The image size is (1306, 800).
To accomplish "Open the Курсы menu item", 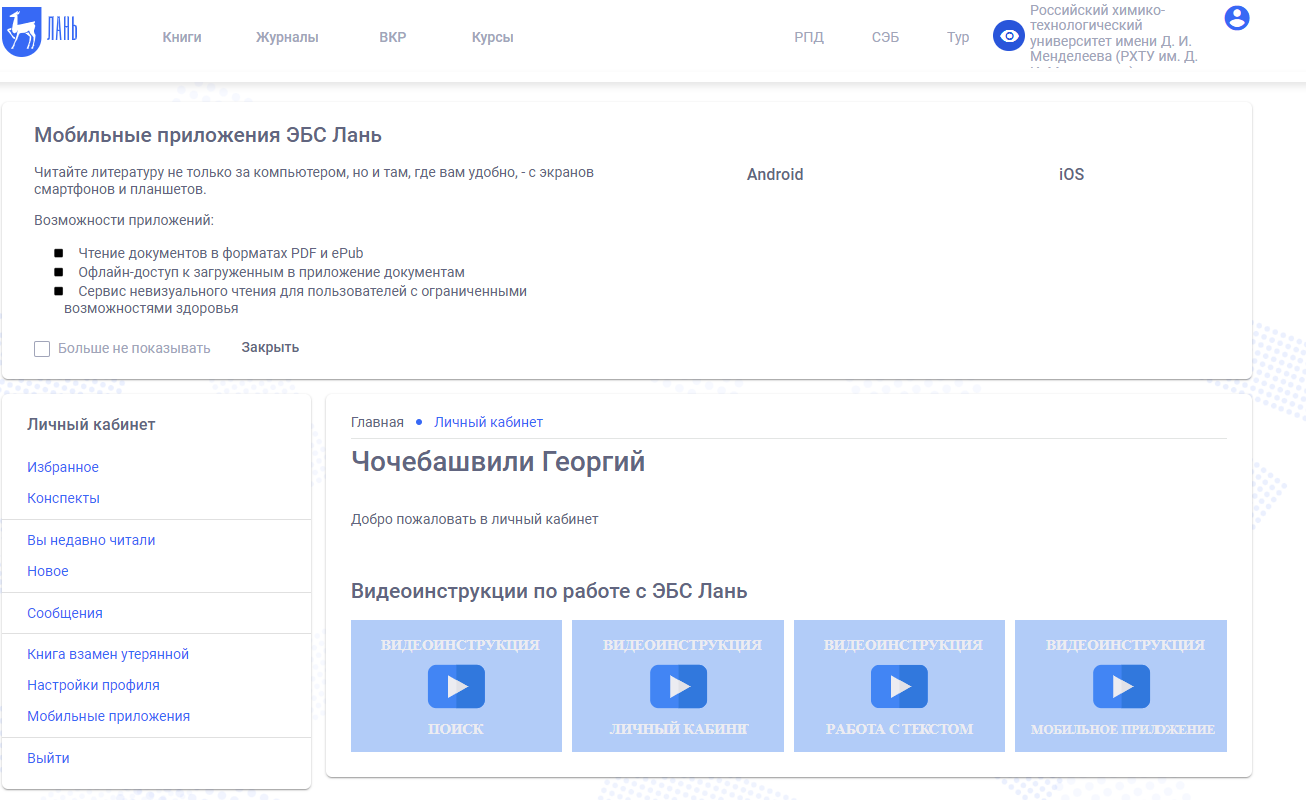I will 493,38.
